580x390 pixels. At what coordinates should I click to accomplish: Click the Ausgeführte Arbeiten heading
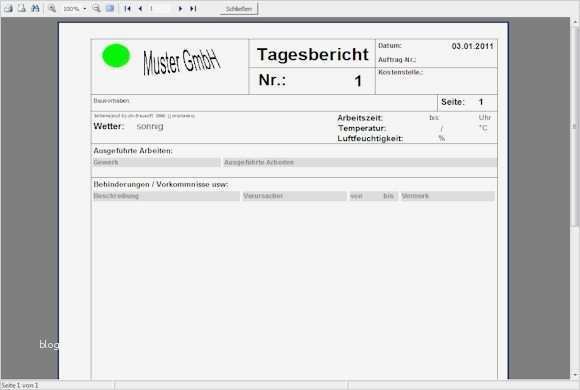click(x=133, y=151)
